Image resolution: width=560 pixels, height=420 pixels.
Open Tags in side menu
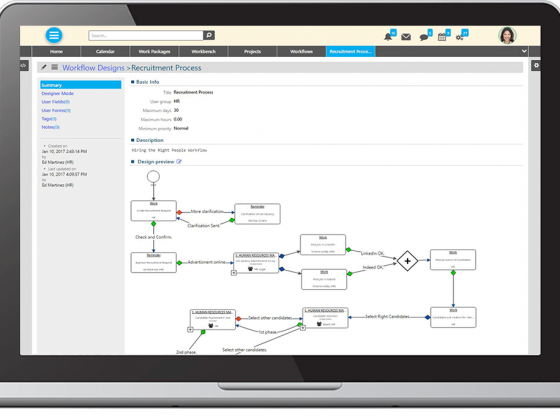pyautogui.click(x=49, y=119)
